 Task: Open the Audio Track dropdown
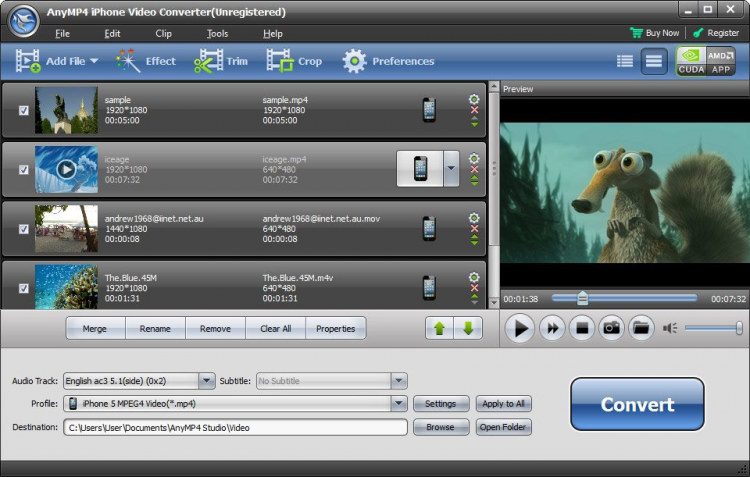coord(206,381)
